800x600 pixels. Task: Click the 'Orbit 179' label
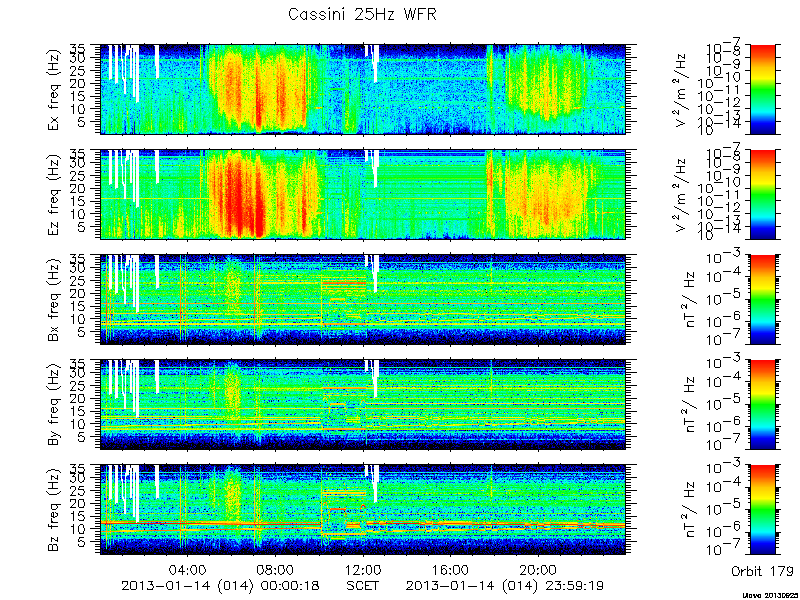762,571
